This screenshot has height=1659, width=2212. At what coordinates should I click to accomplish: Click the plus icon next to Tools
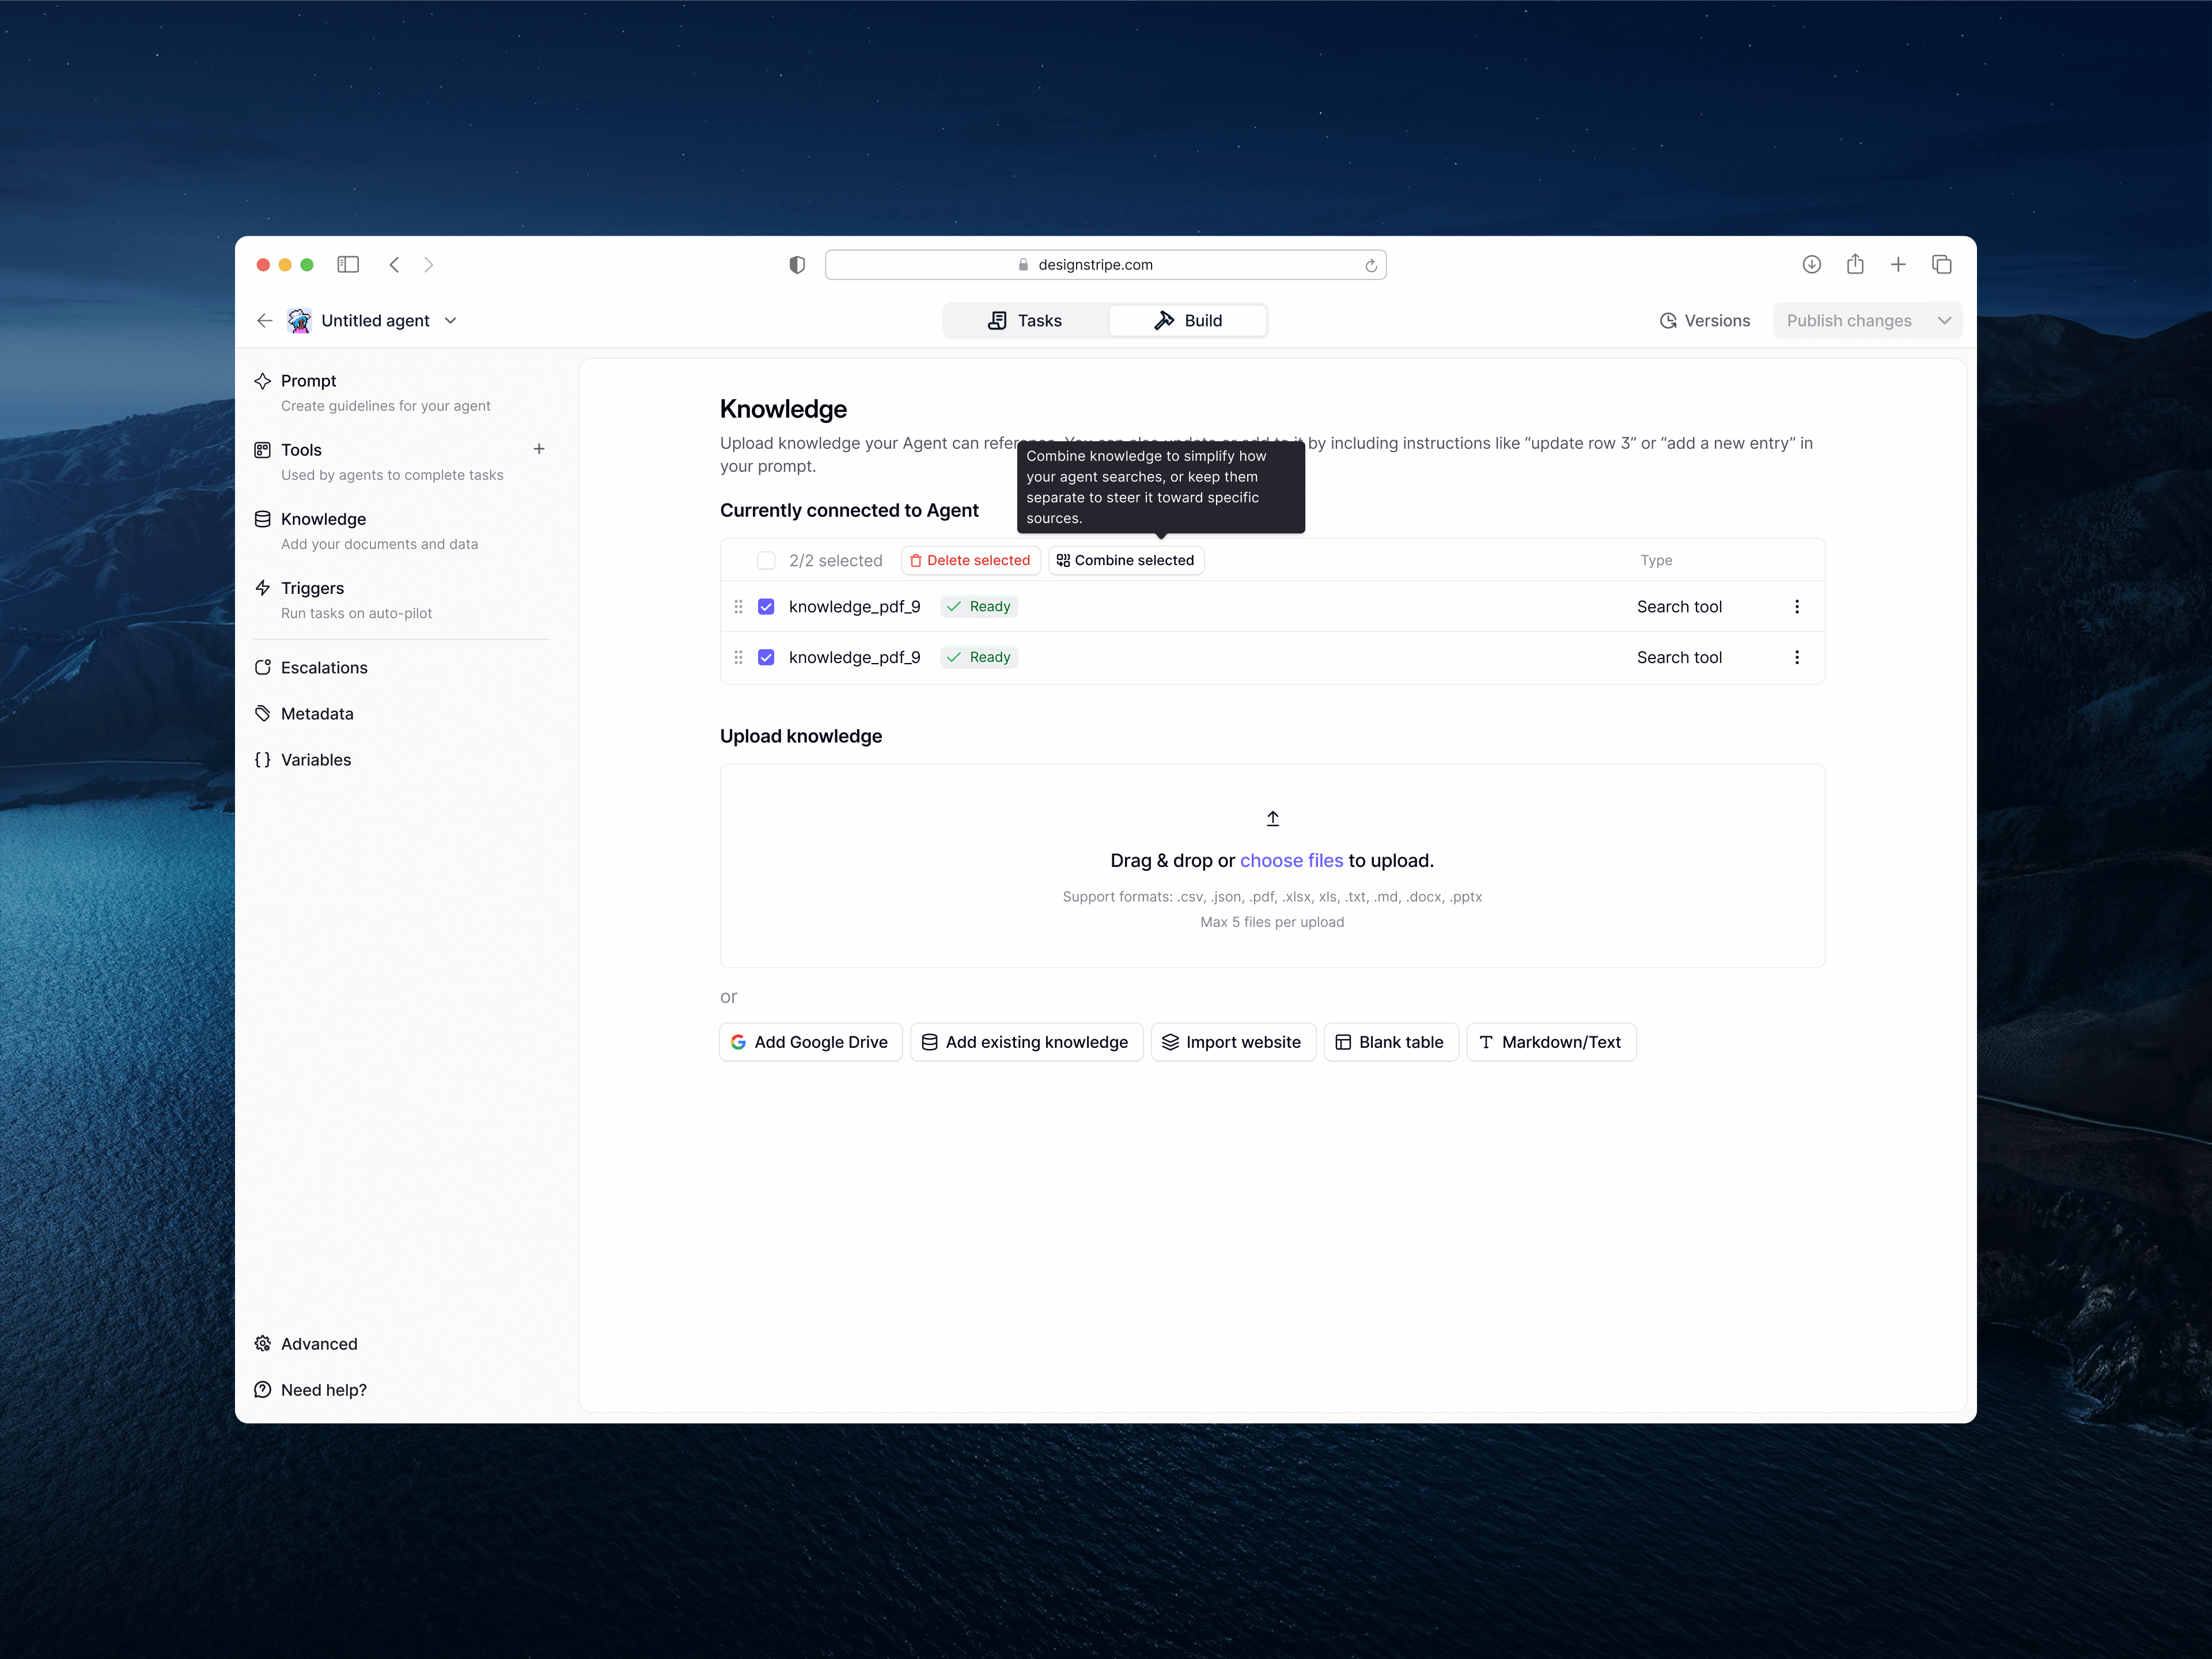coord(539,449)
